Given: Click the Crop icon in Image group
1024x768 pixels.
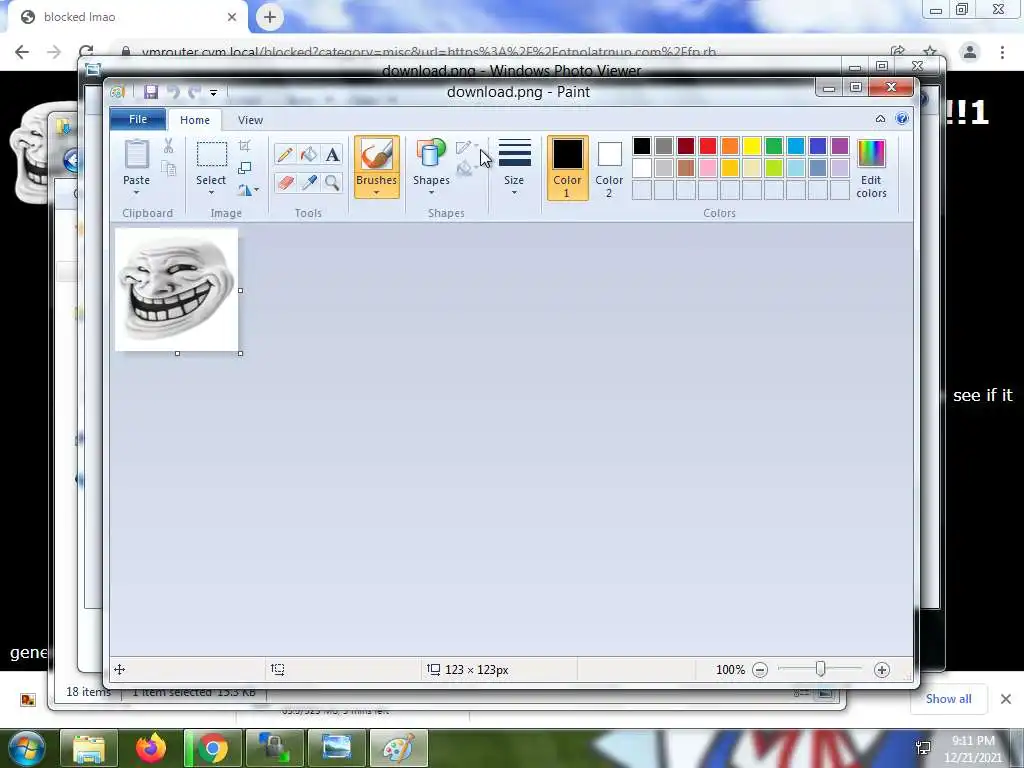Looking at the screenshot, I should (x=244, y=146).
